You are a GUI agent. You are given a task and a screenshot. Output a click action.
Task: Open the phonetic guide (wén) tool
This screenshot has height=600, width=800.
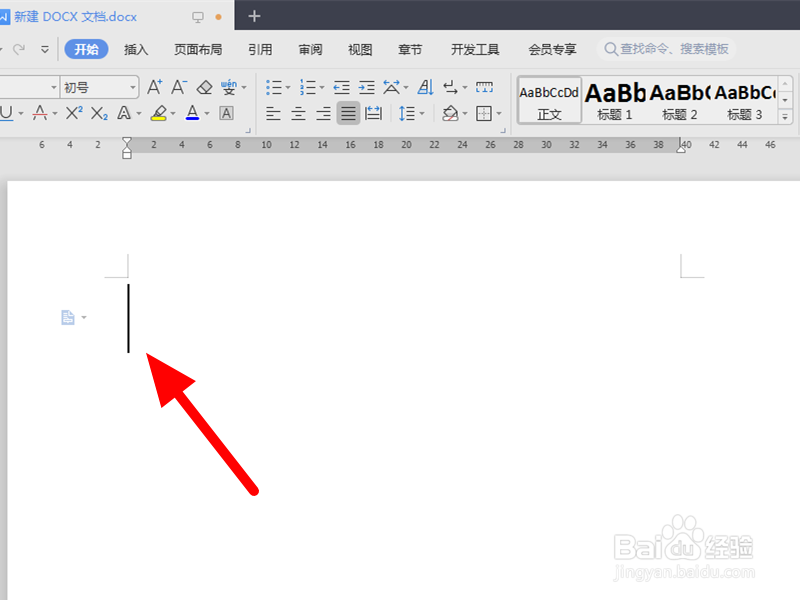point(229,87)
